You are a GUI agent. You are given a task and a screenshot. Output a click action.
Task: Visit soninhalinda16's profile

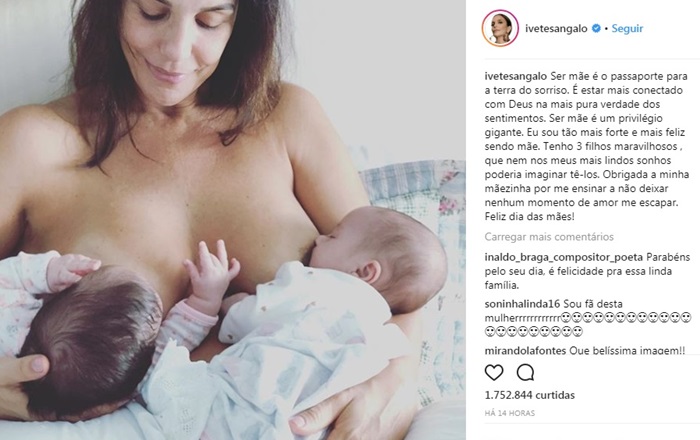(x=522, y=304)
